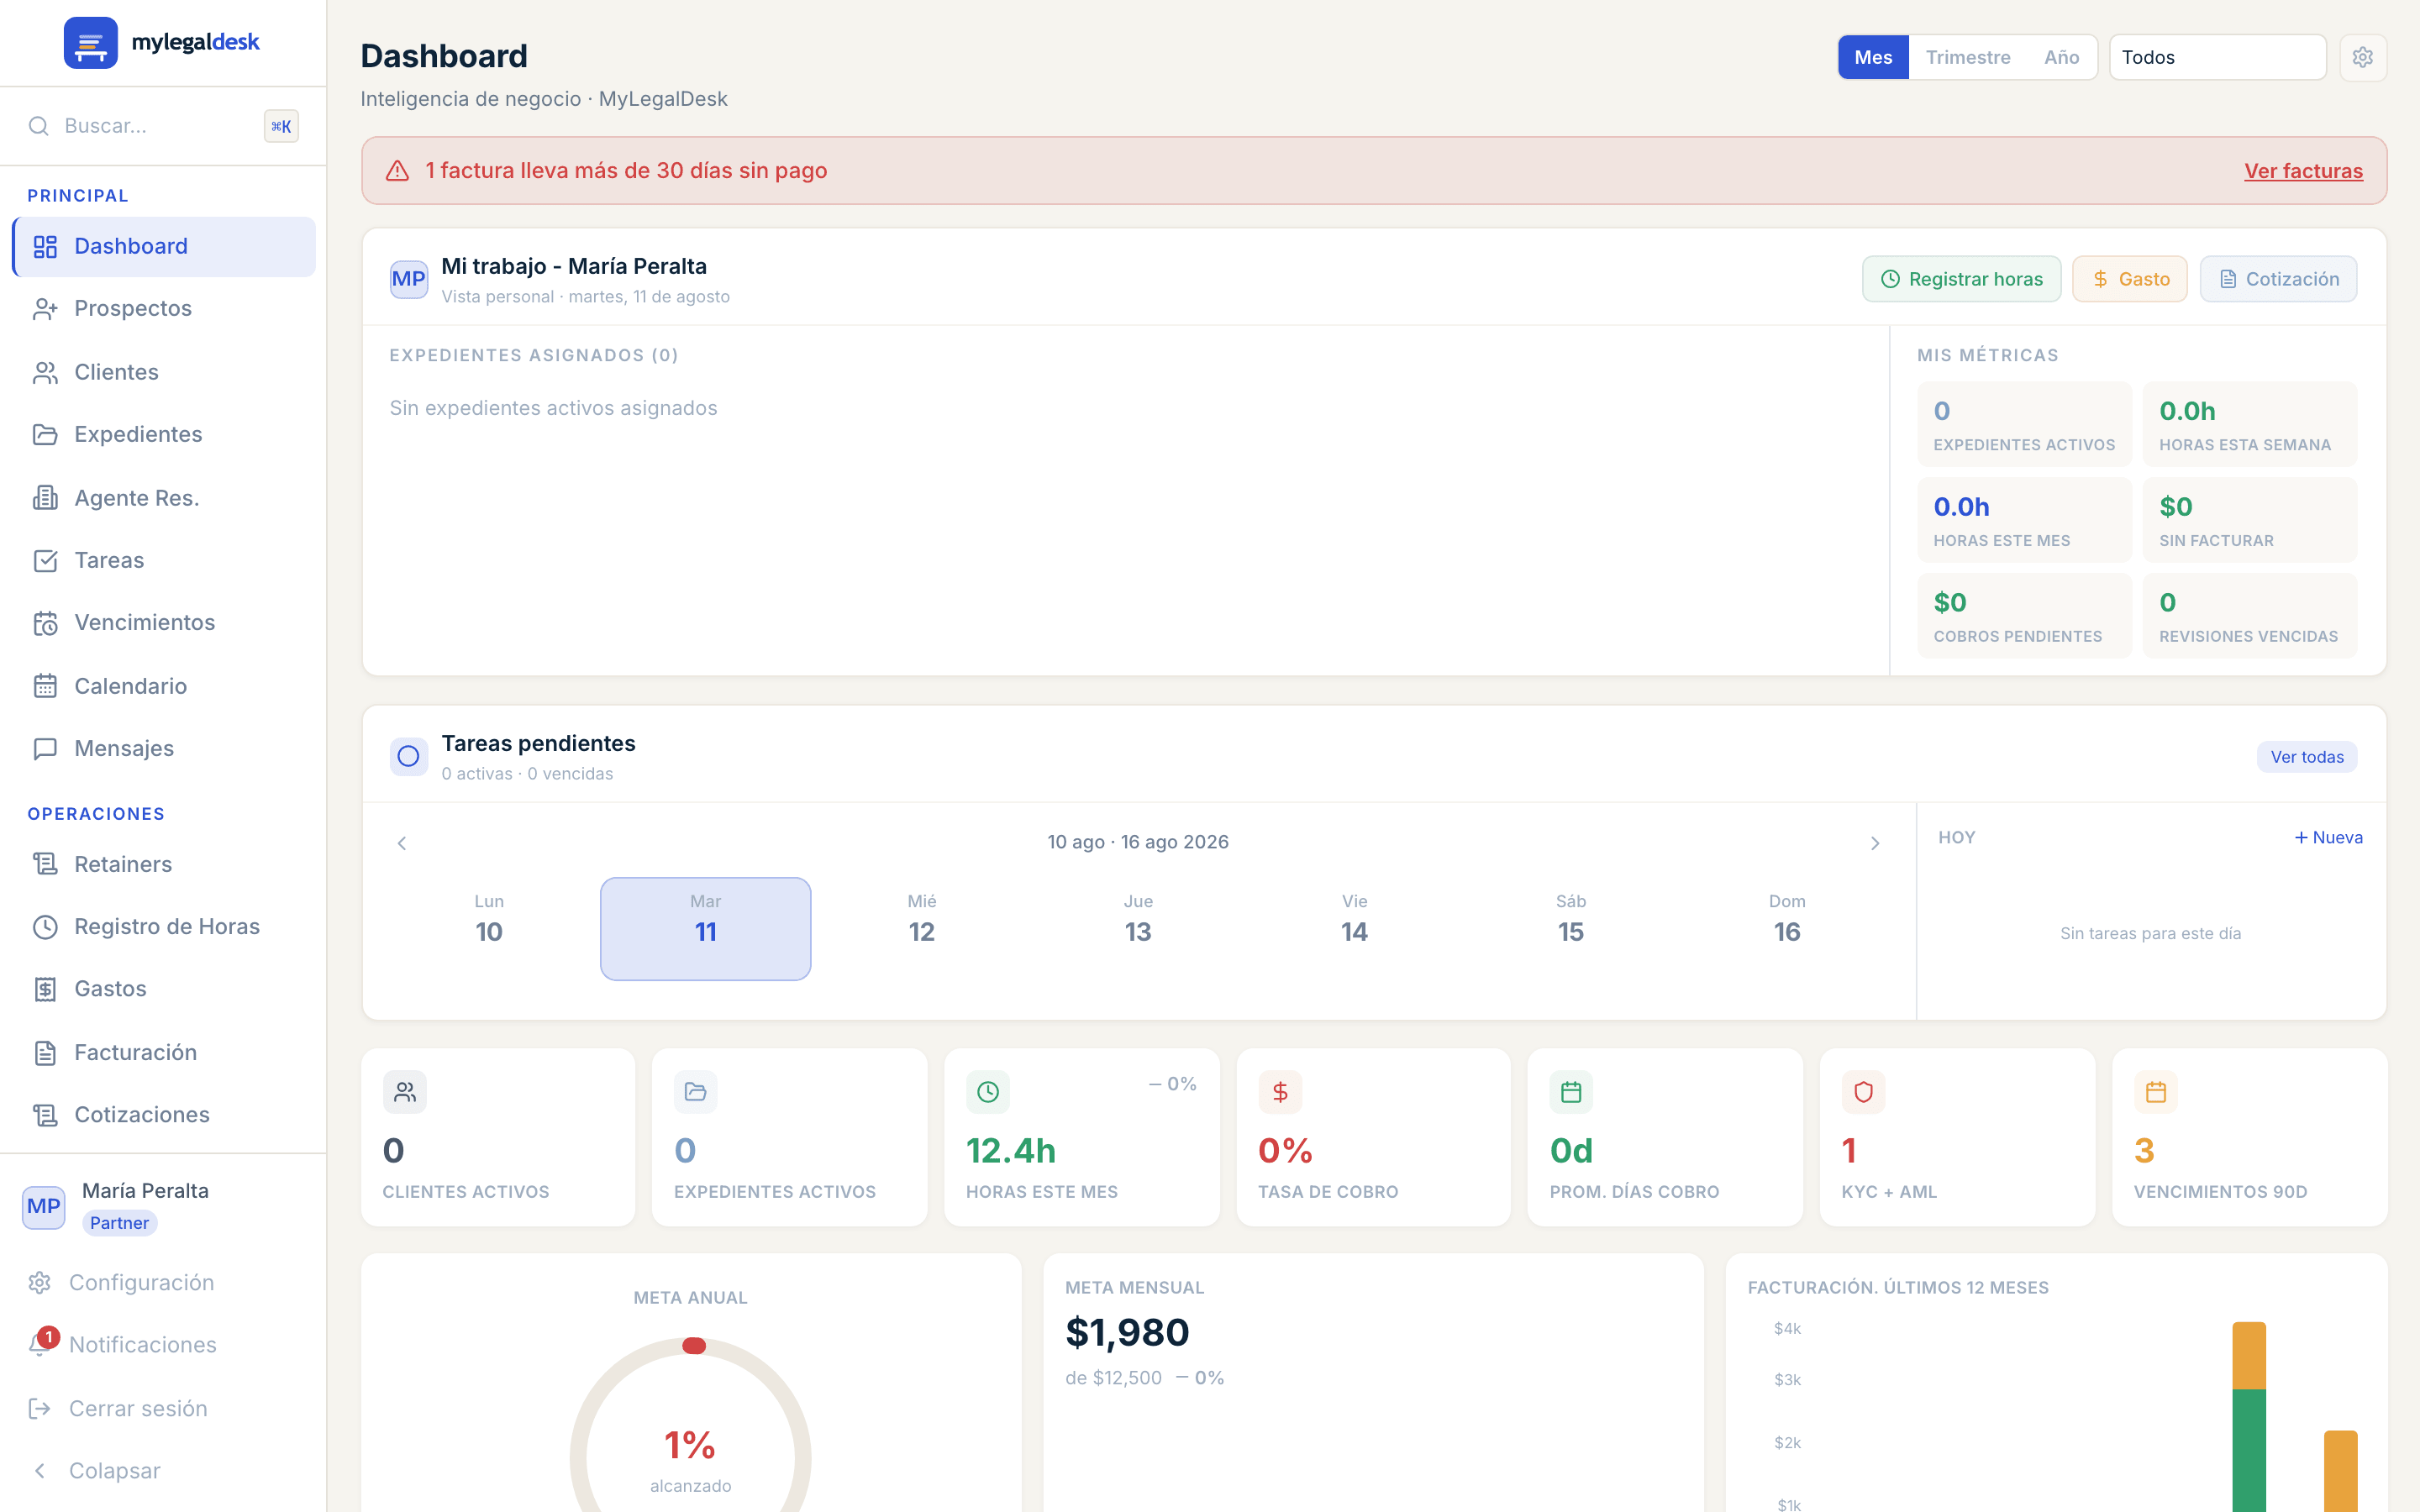This screenshot has height=1512, width=2420.
Task: Click the Clientes Activos card people icon
Action: coord(405,1092)
